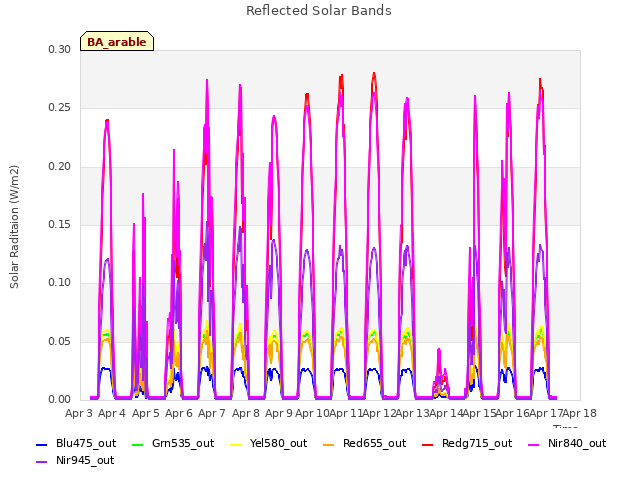Click the Apr 9 x-axis label

[279, 414]
